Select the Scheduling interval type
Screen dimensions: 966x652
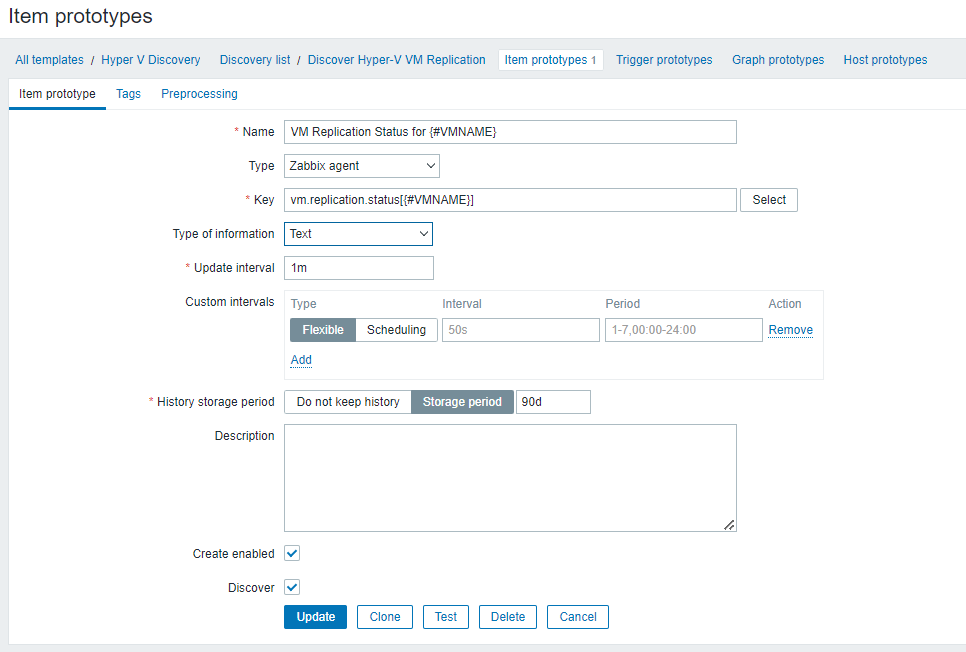(x=396, y=330)
